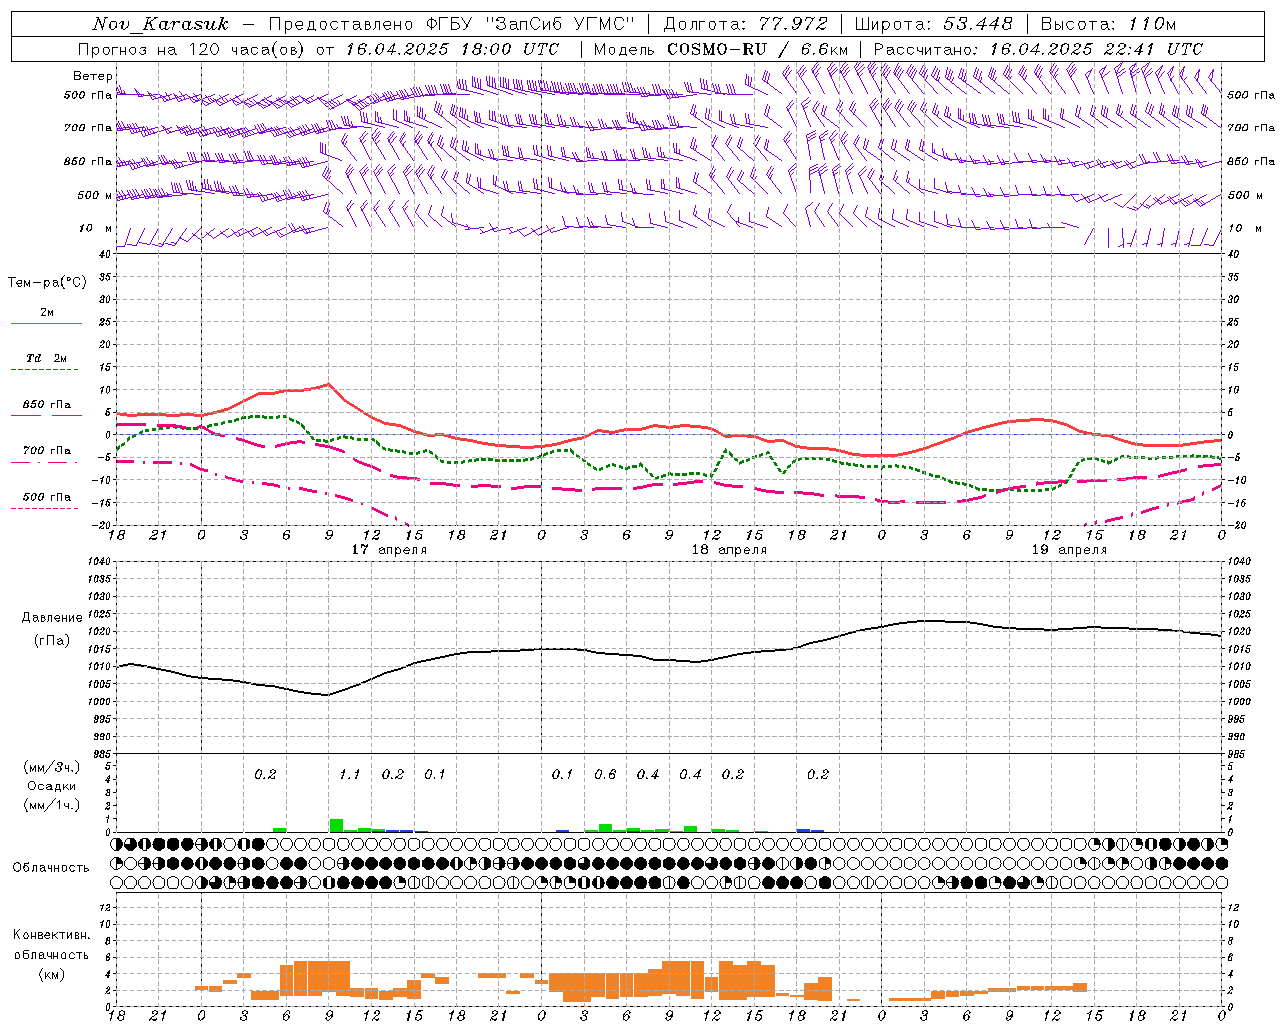
Task: Click the 'Осадки' precipitation panel label
Action: 52,786
